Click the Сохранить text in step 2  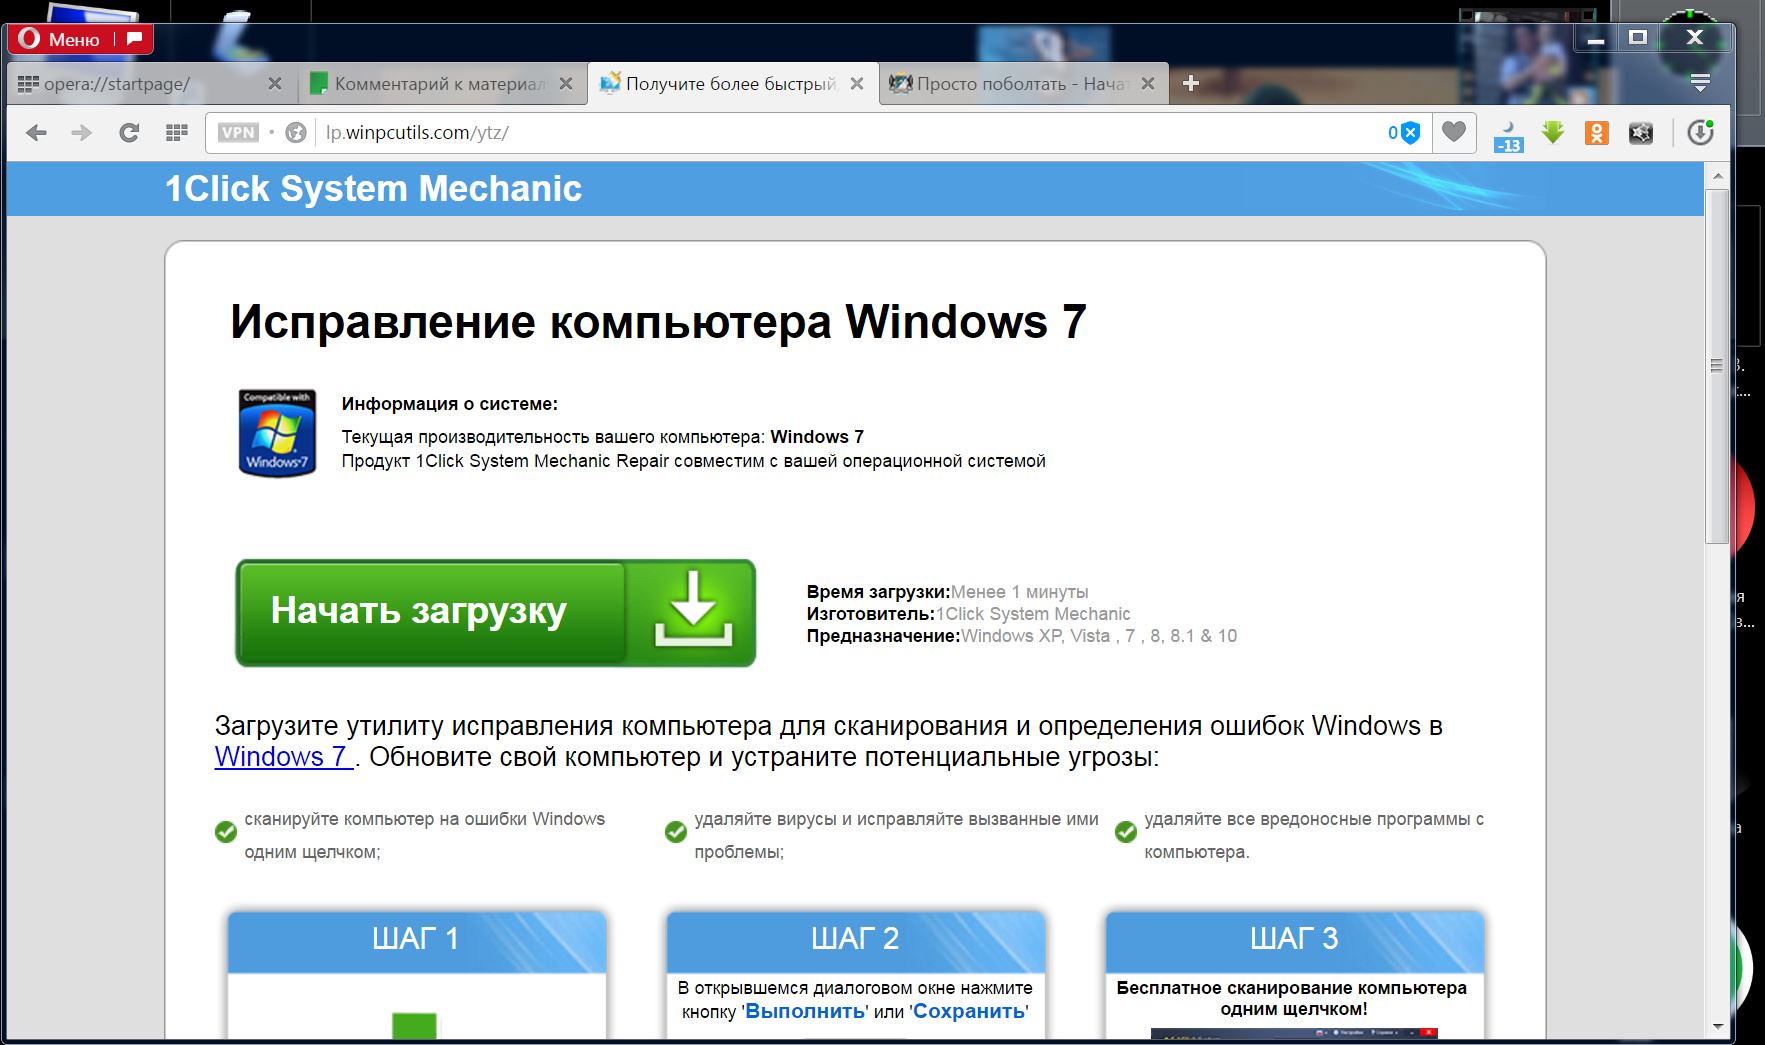pyautogui.click(x=969, y=1011)
